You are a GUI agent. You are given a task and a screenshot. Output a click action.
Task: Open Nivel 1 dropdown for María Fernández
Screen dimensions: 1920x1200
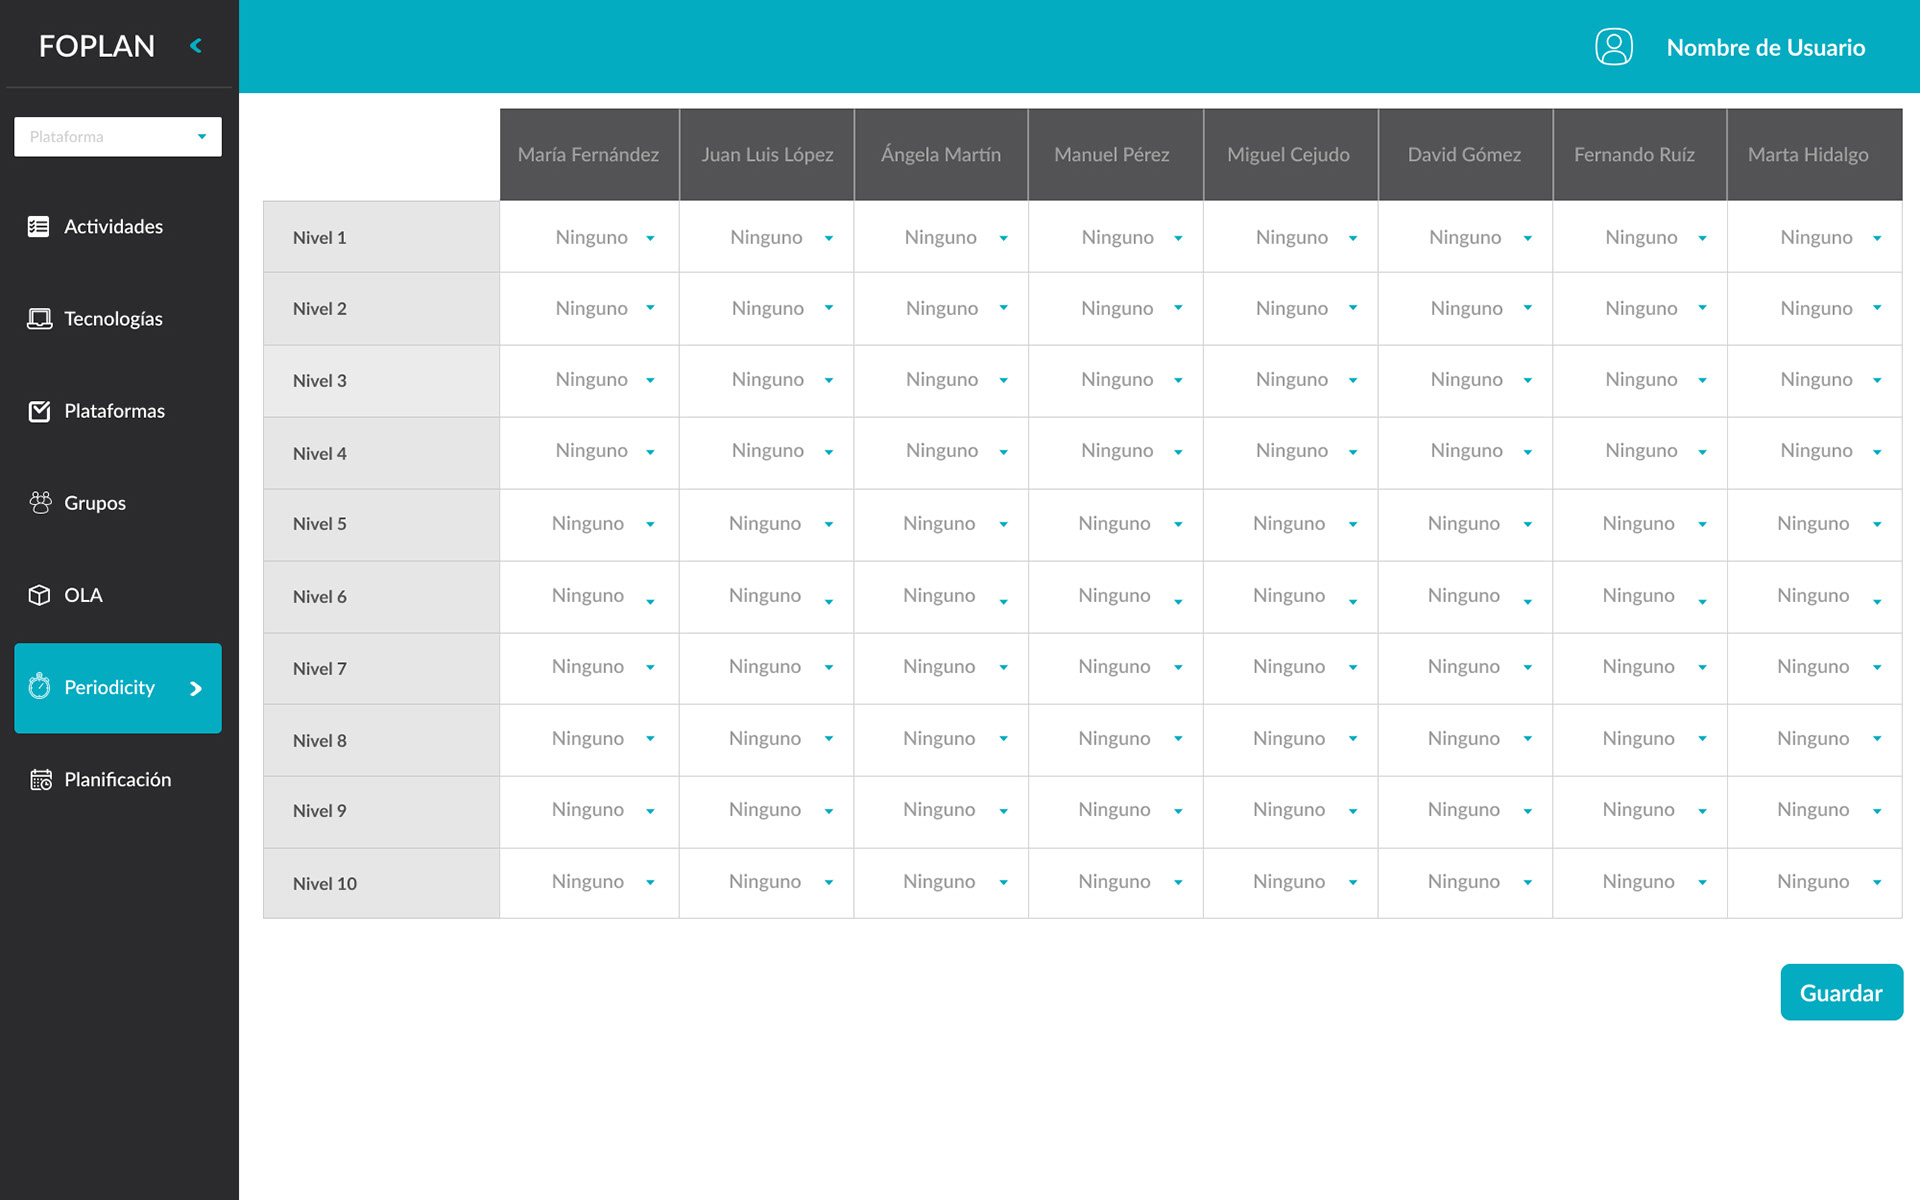[x=603, y=238]
